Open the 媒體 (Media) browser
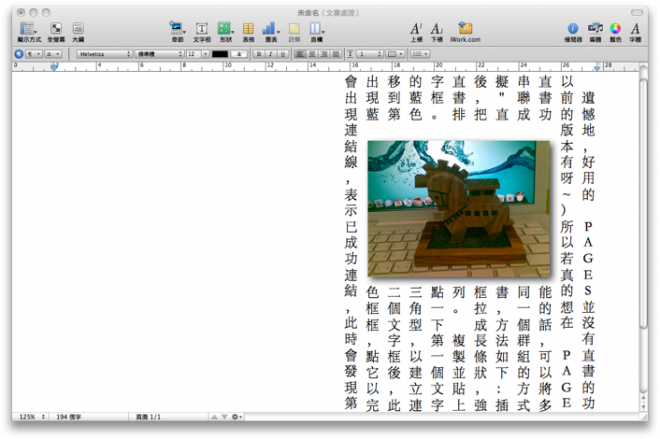 tap(595, 29)
